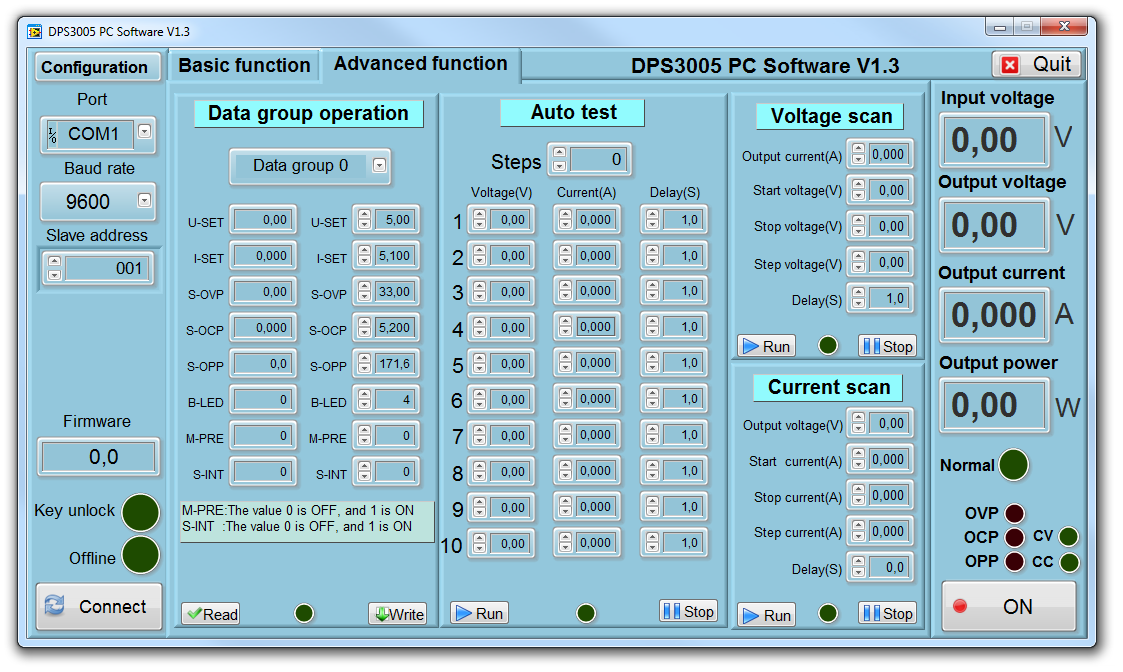This screenshot has height=672, width=1123.
Task: Click the app icon in title bar
Action: click(34, 32)
